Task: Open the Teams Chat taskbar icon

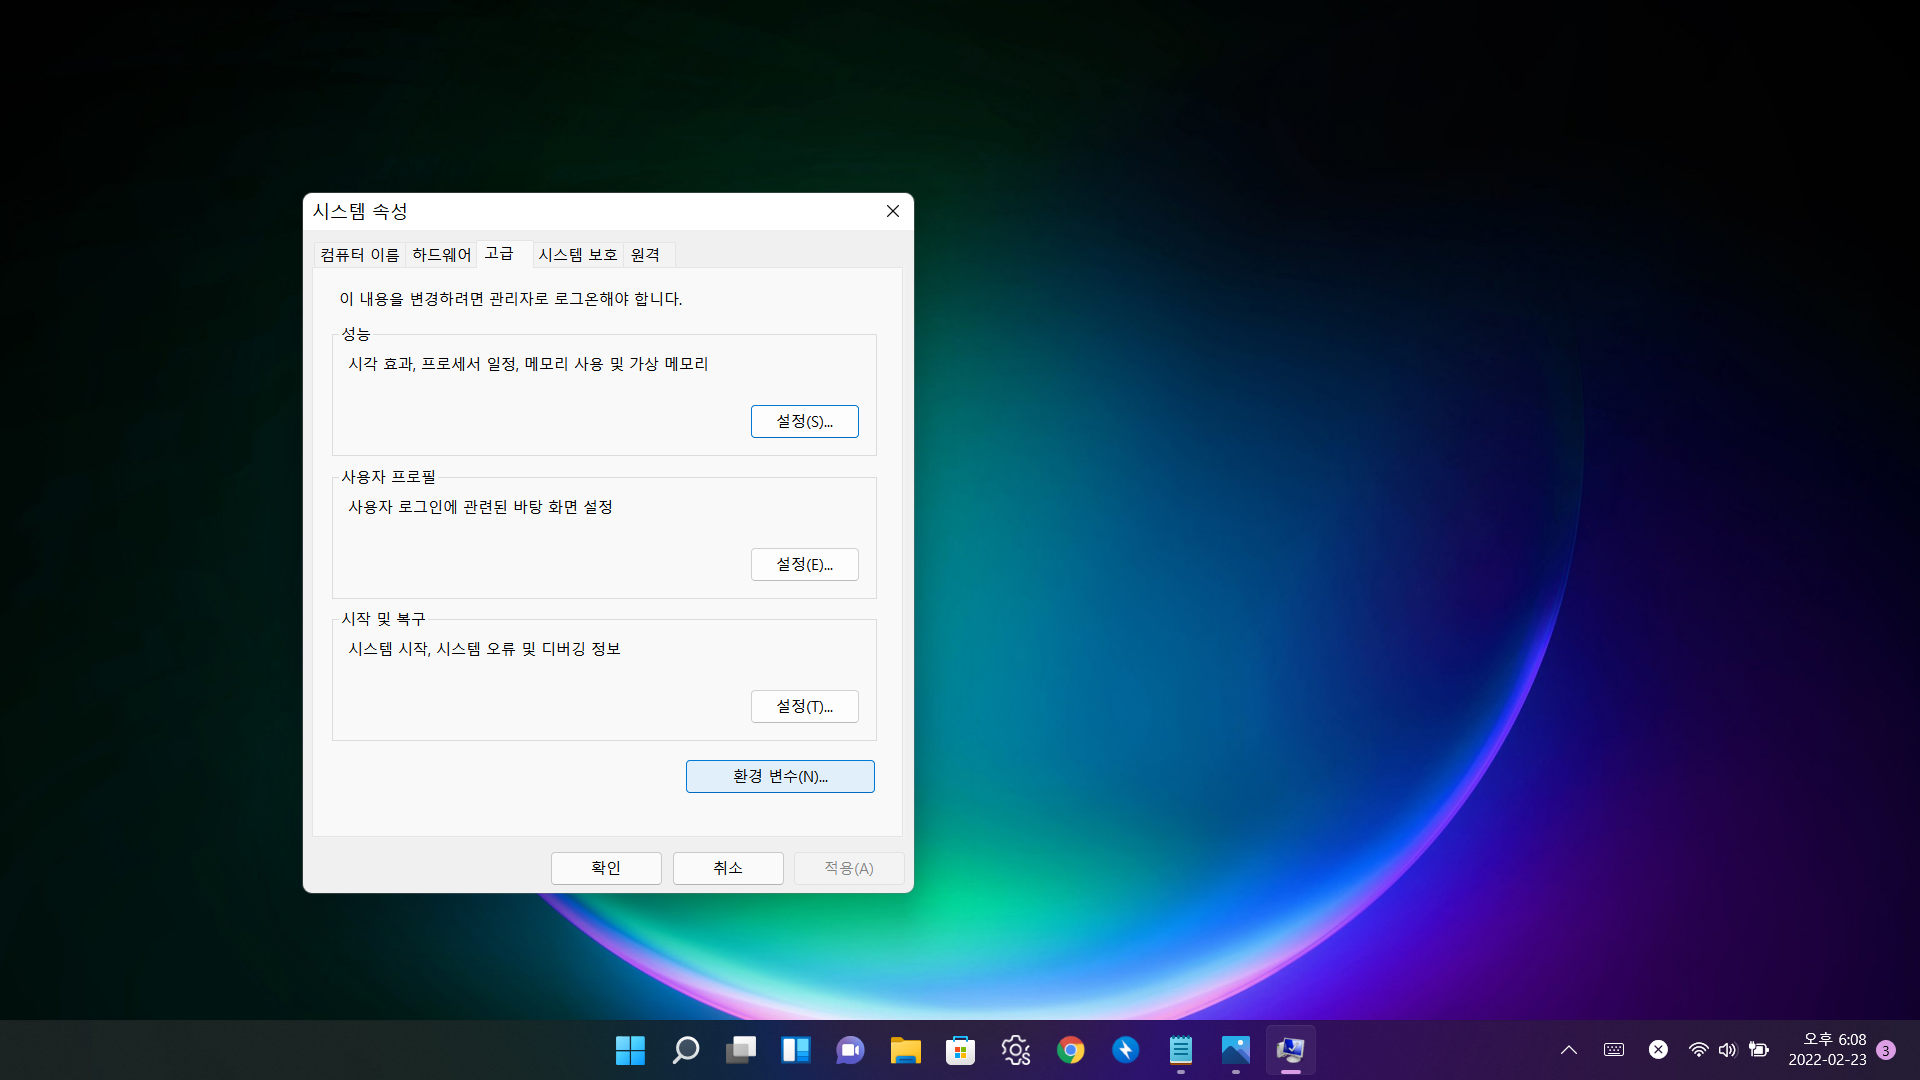Action: tap(850, 1050)
